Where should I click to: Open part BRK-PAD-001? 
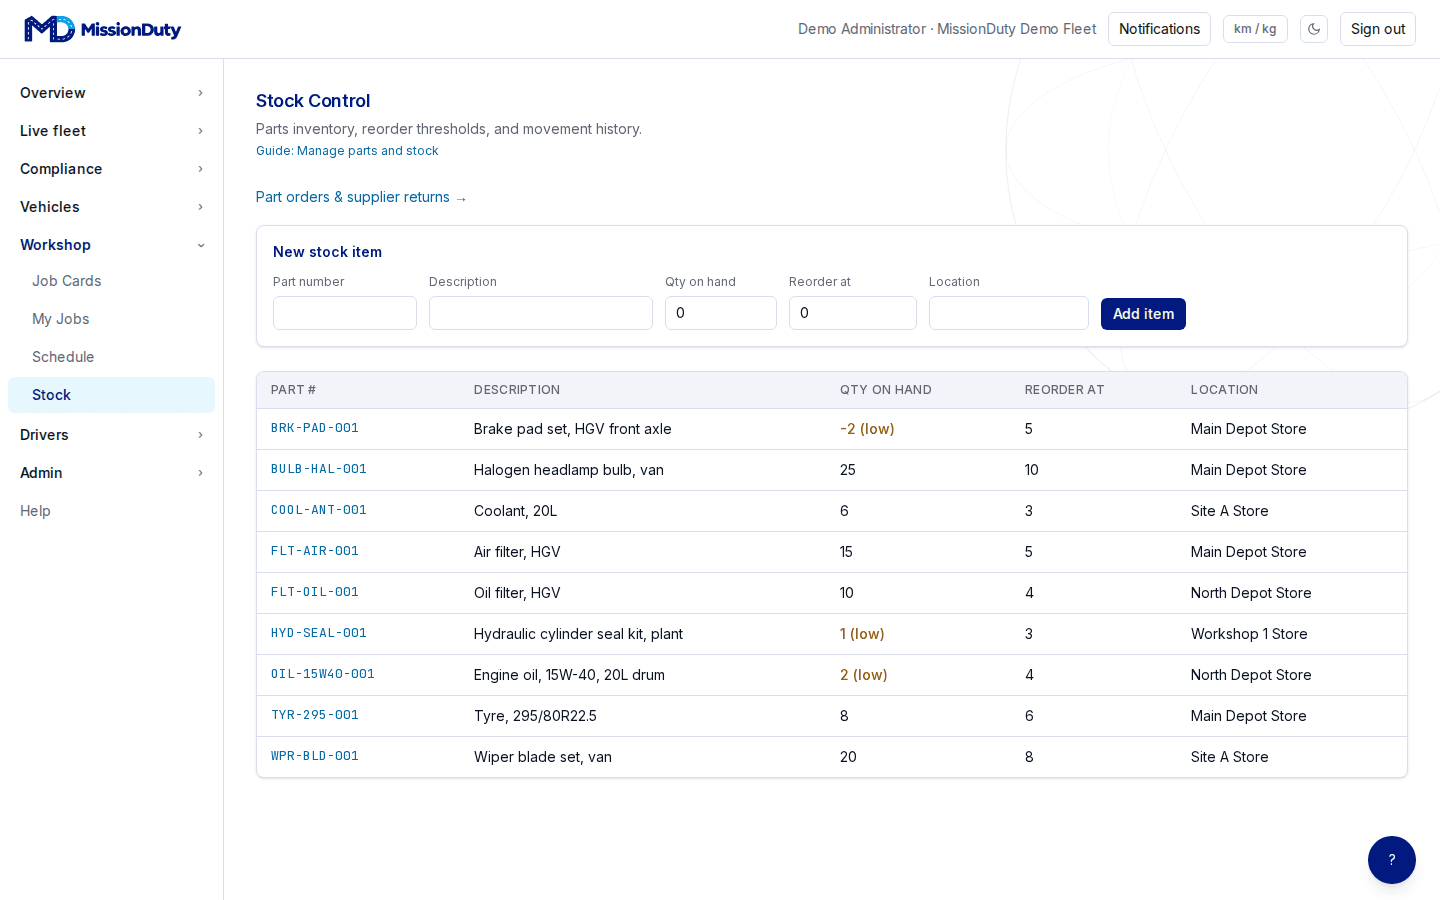point(315,428)
